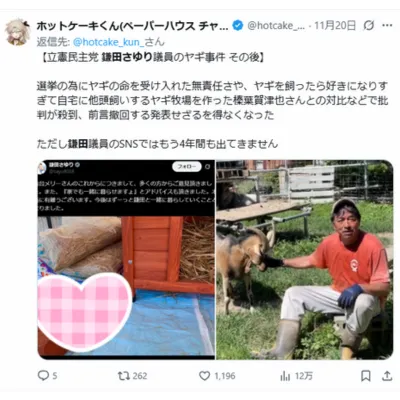Bookmark this post
This screenshot has height=400, width=400.
click(366, 376)
